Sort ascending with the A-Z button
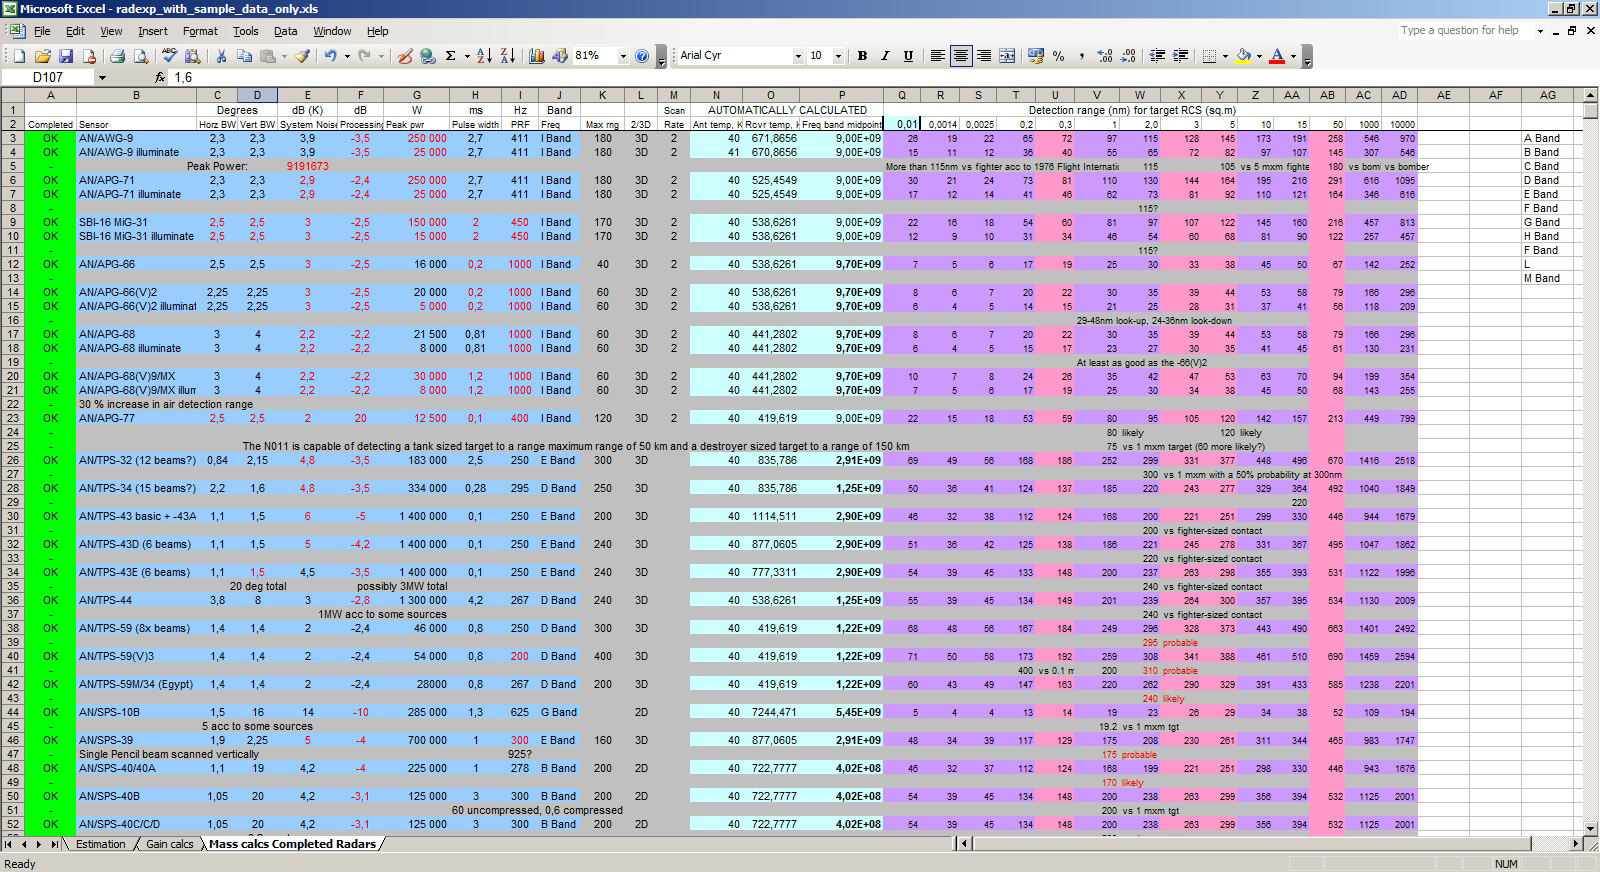This screenshot has height=872, width=1600. click(484, 56)
